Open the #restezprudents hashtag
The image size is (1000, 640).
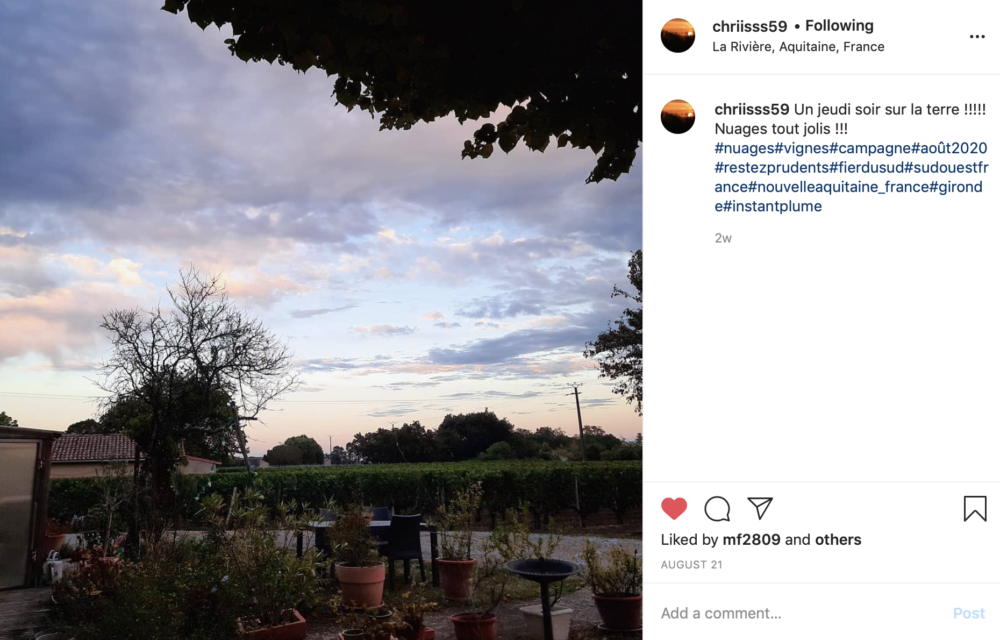tap(772, 168)
